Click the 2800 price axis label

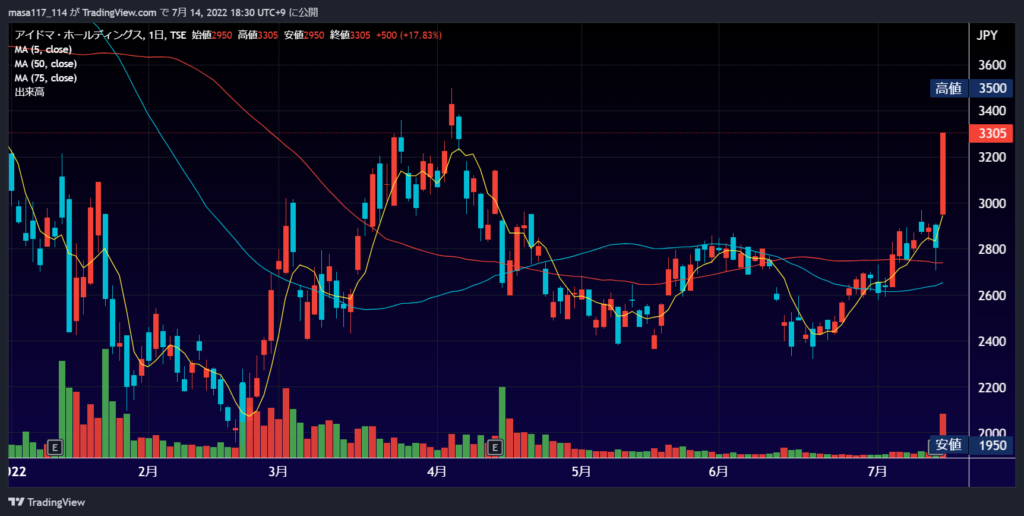pos(992,250)
